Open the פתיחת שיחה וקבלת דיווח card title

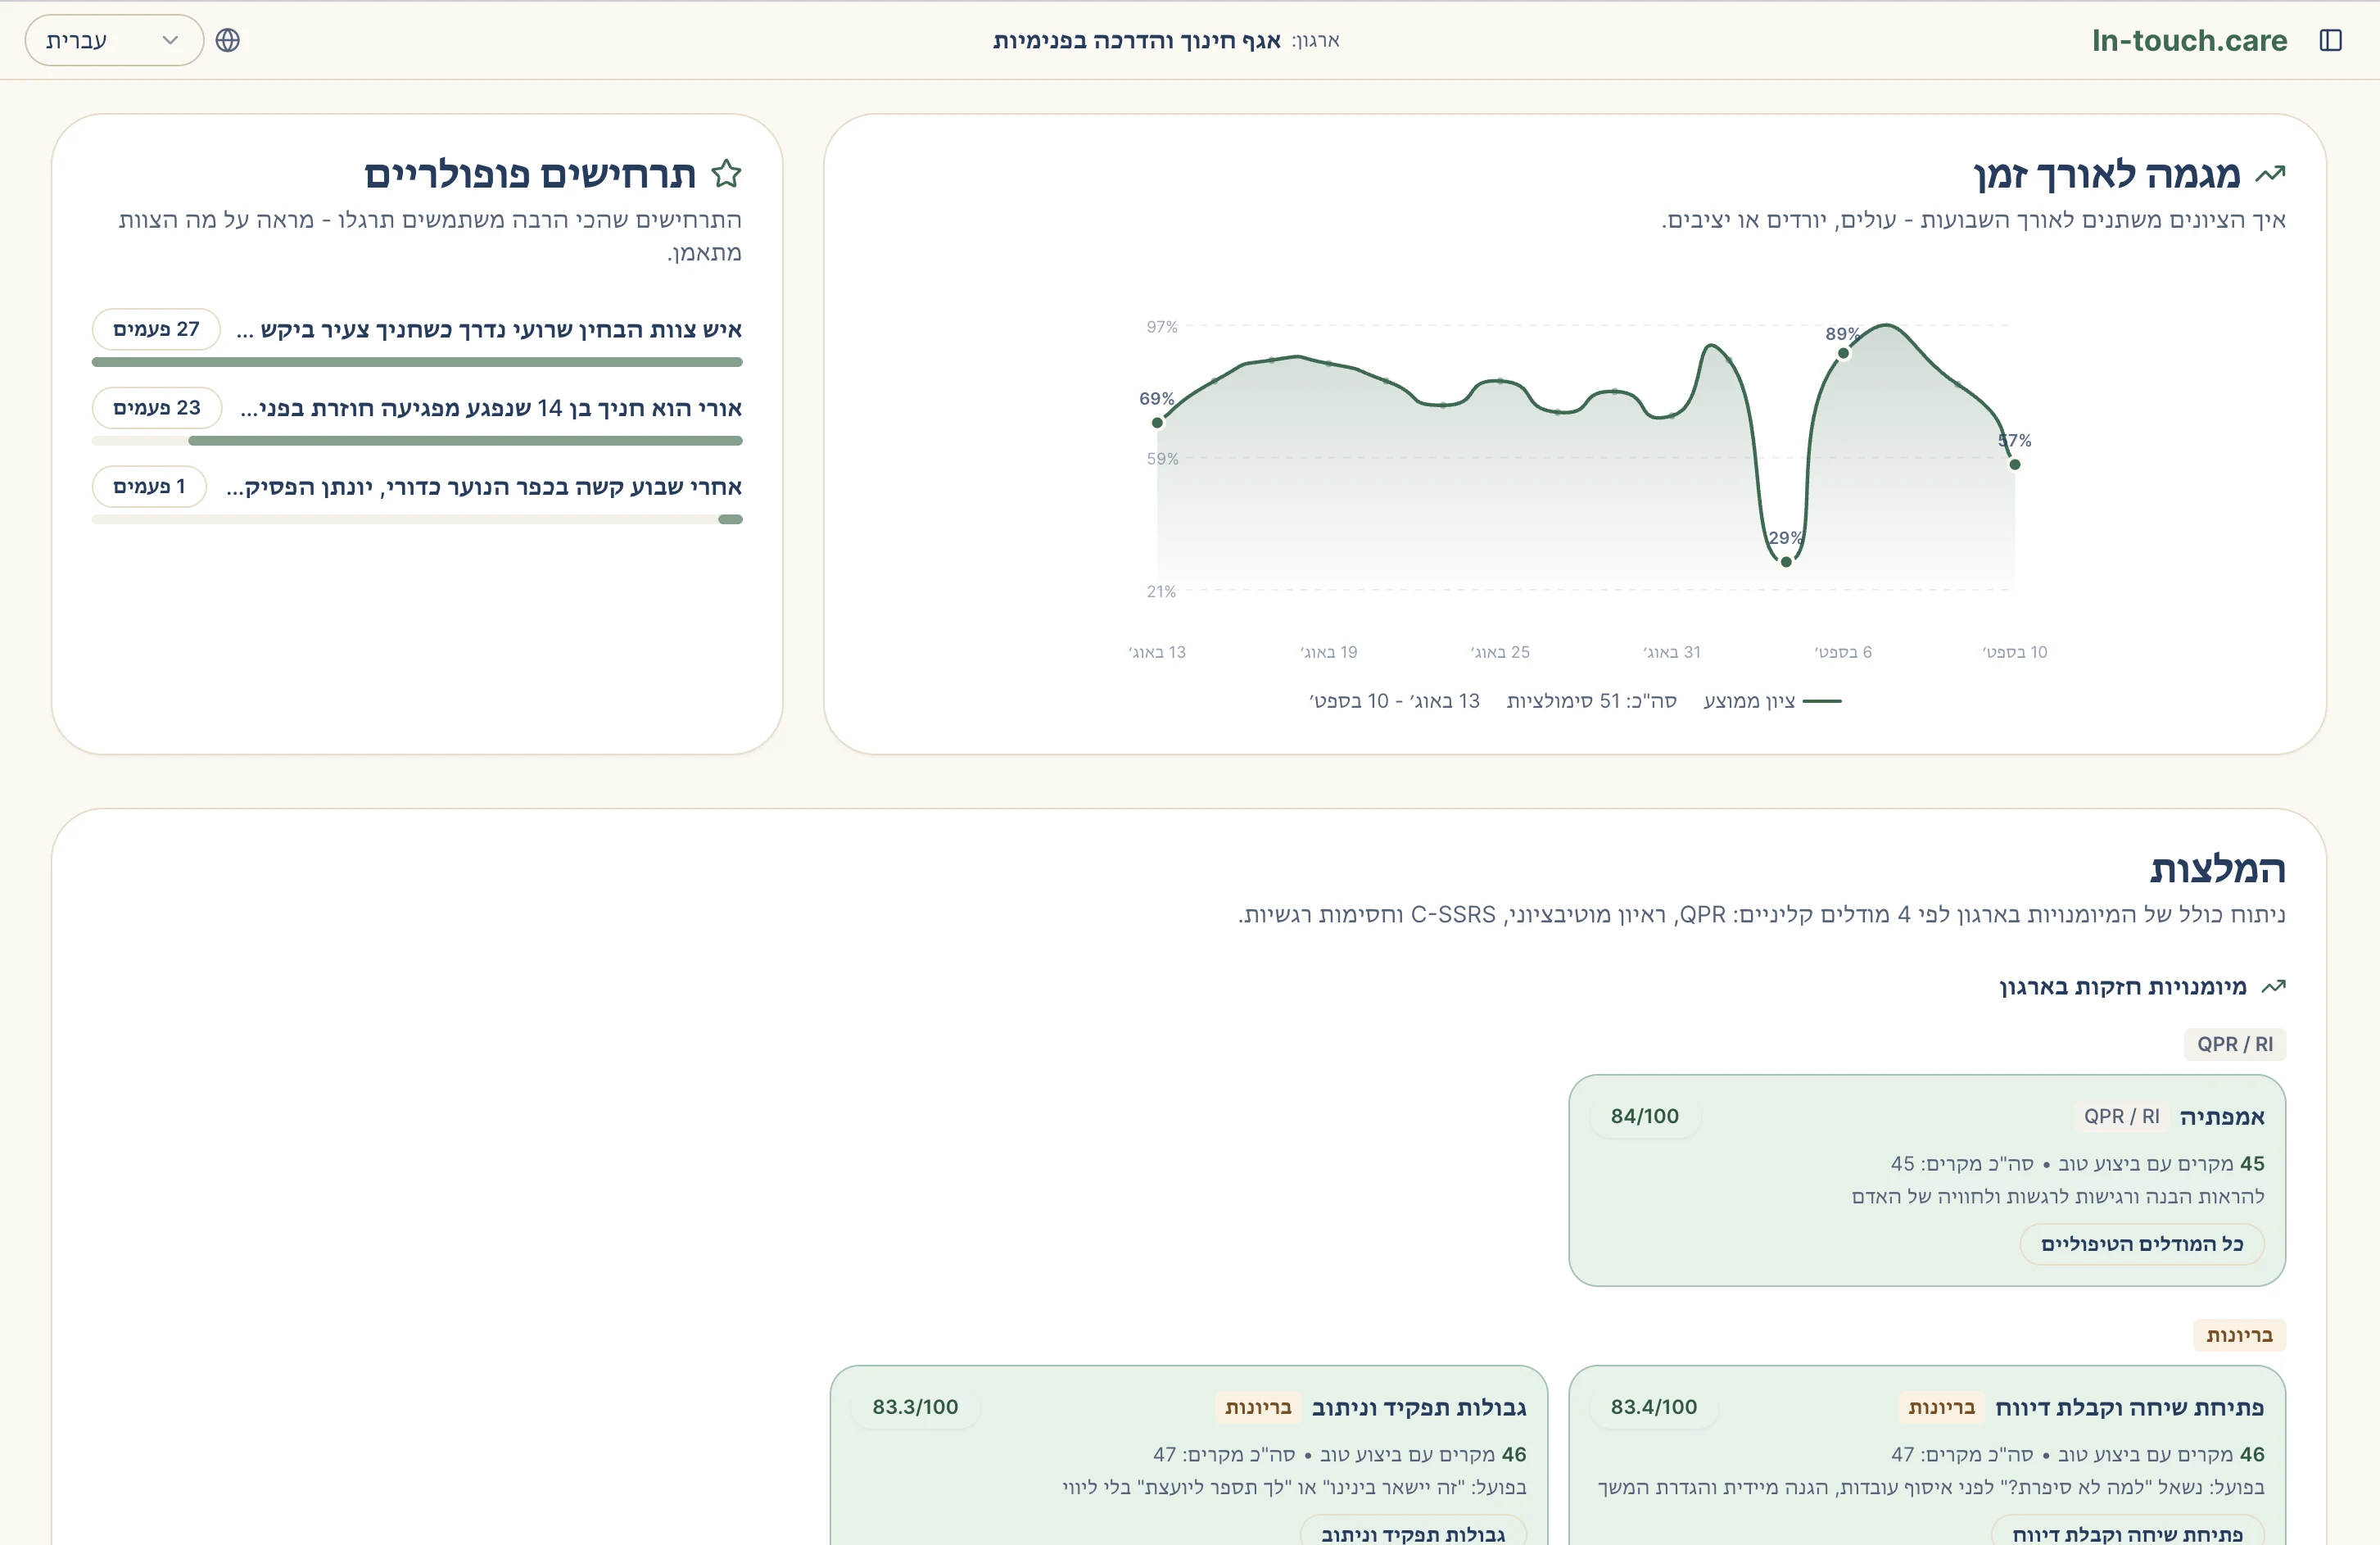pos(2130,1407)
